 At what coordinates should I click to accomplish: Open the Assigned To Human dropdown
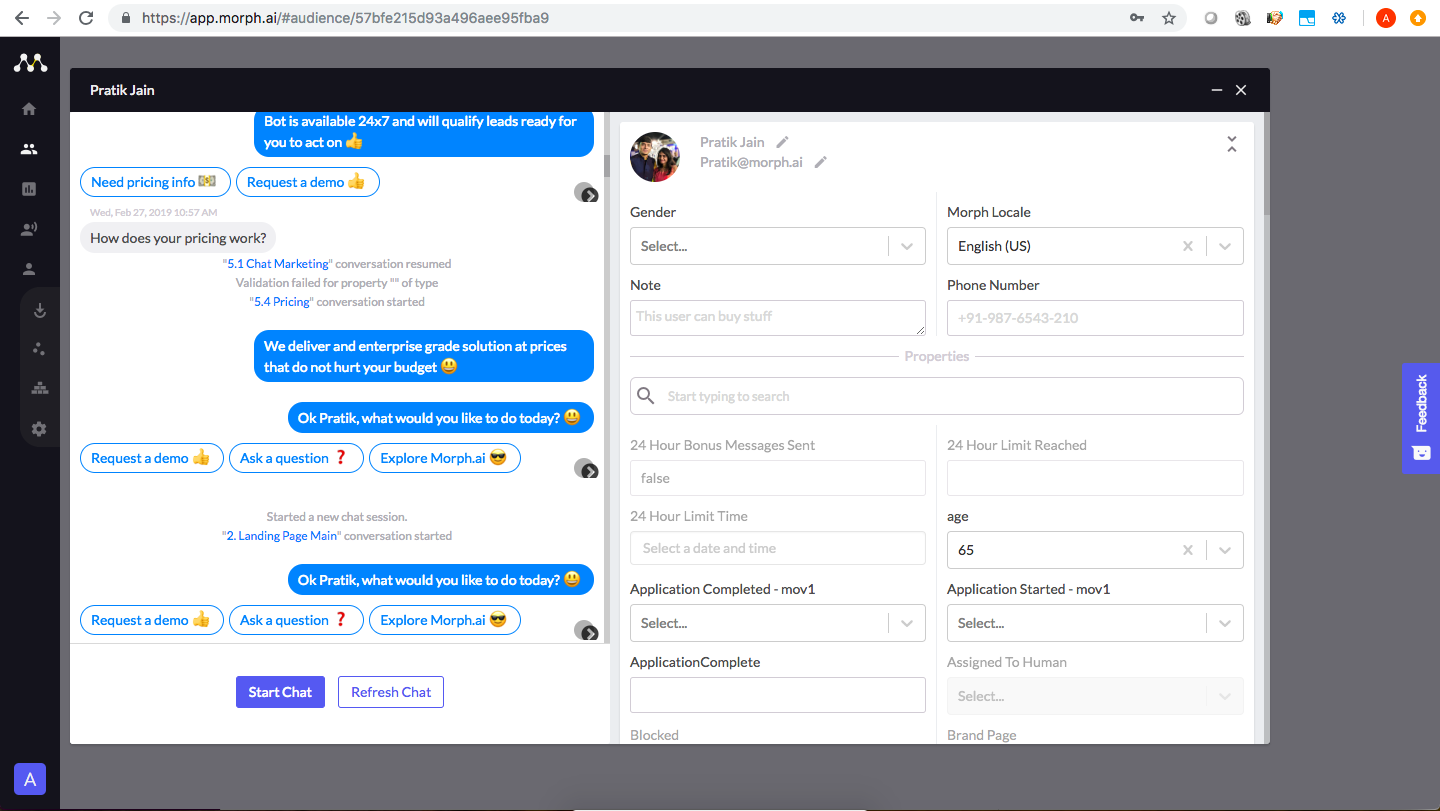point(1095,696)
